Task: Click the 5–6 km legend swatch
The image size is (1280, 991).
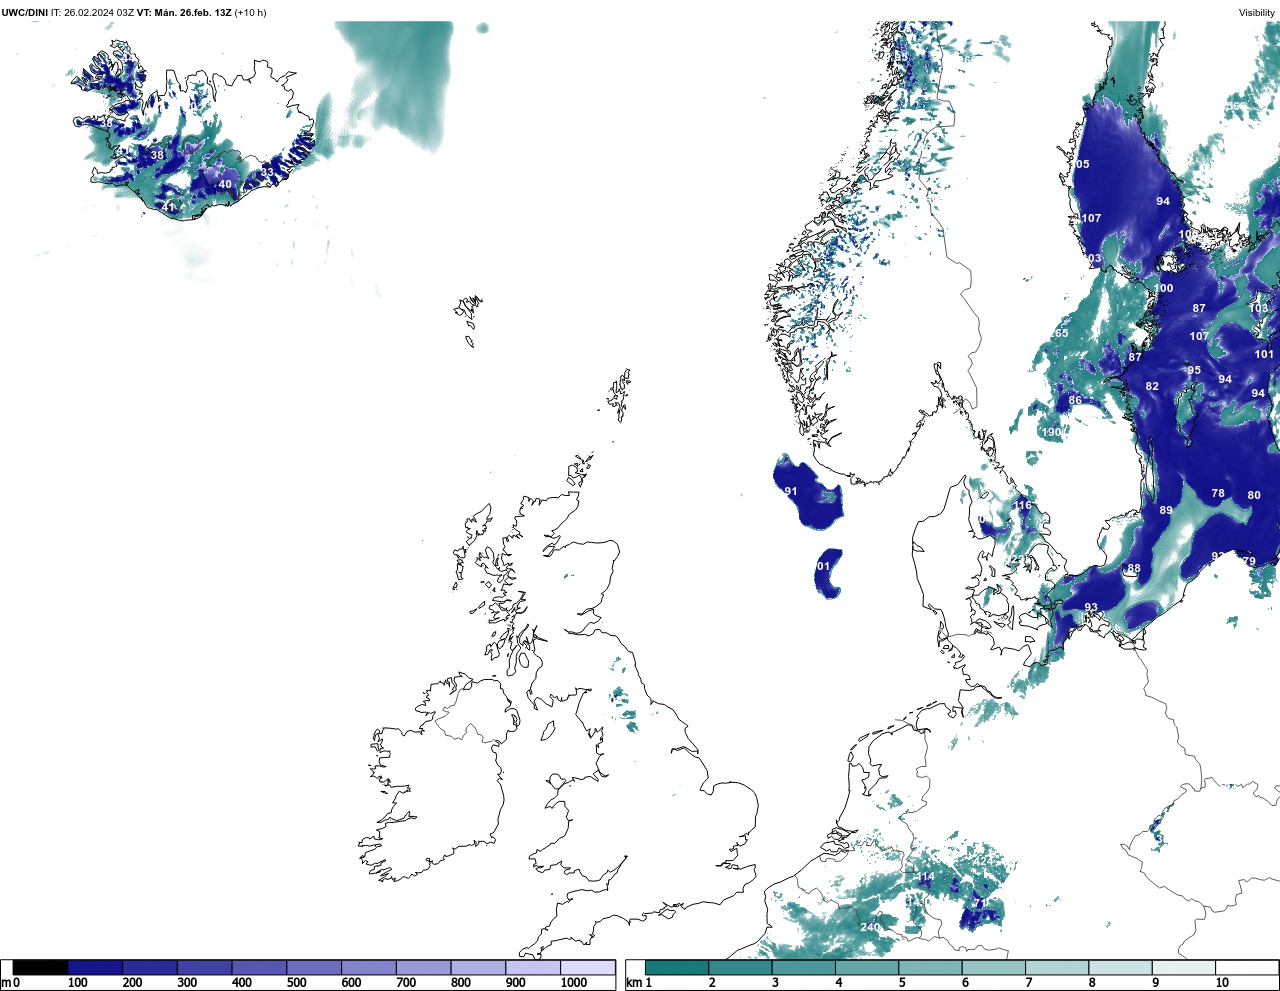Action: point(930,967)
